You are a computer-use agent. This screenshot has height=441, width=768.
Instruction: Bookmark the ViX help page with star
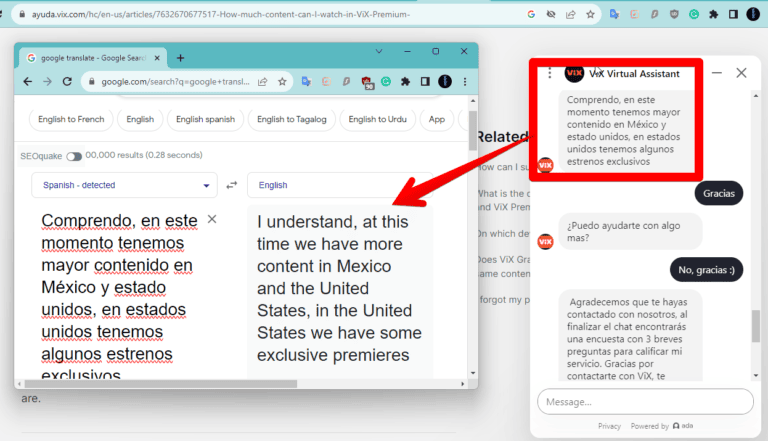click(590, 15)
